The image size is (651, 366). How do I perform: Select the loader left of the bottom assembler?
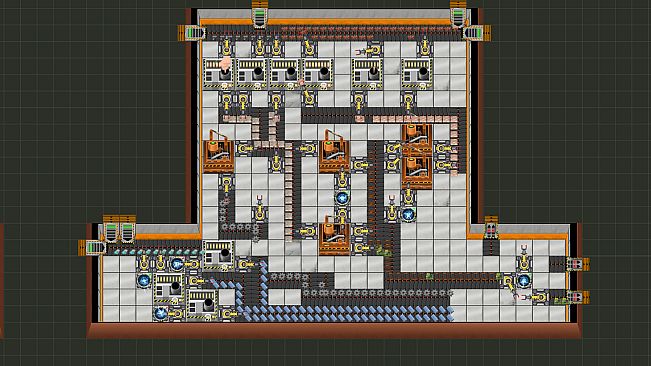click(x=307, y=231)
